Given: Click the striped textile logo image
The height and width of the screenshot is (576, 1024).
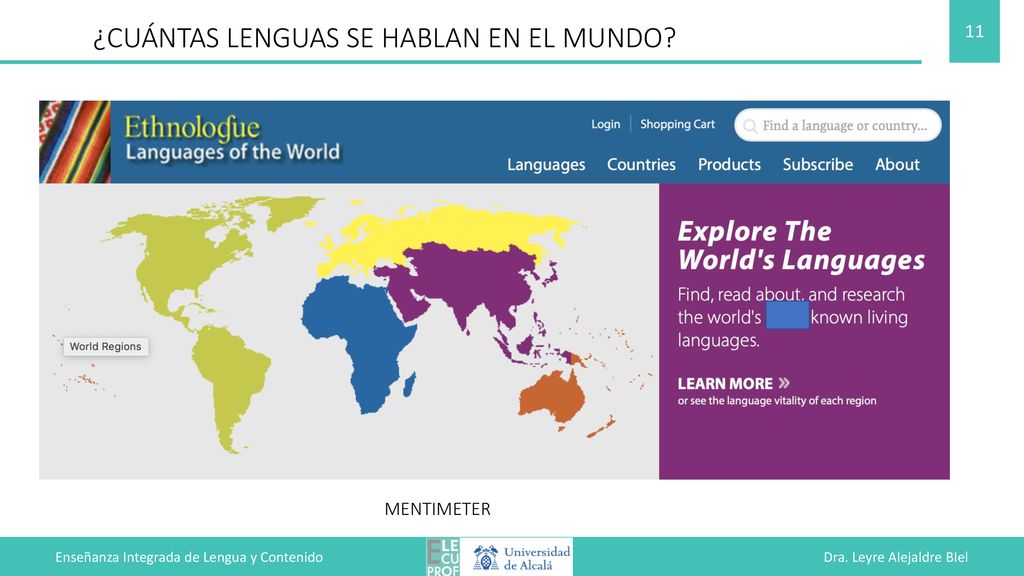Looking at the screenshot, I should 74,142.
